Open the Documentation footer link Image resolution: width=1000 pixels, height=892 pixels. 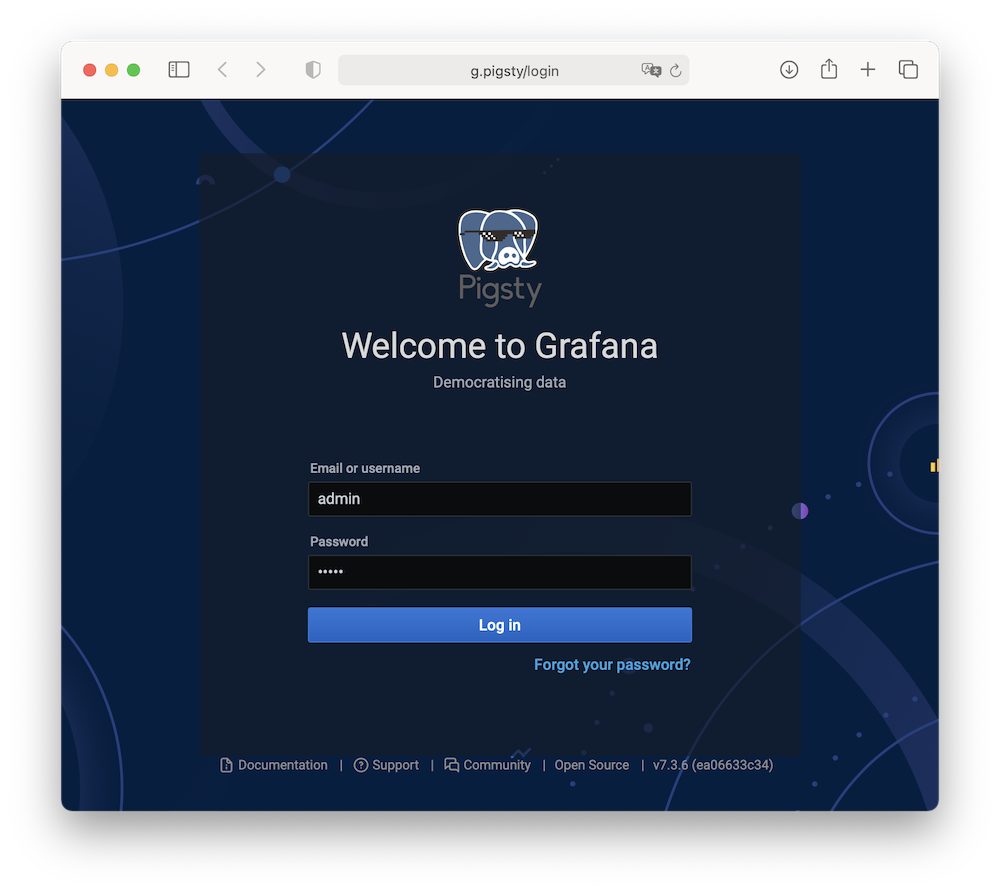tap(283, 765)
